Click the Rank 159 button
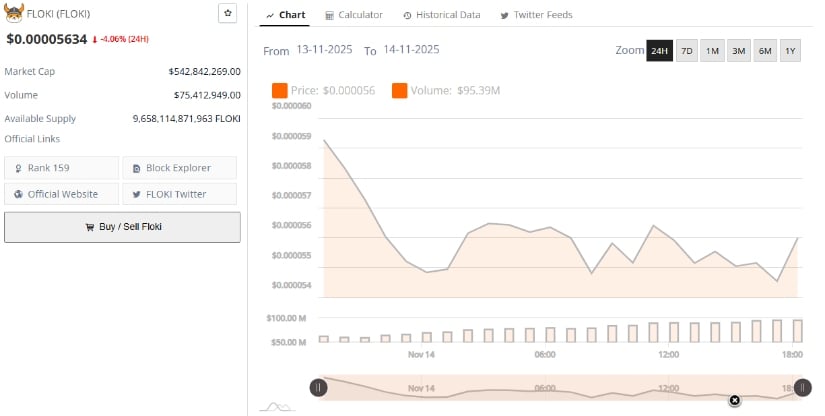This screenshot has height=416, width=825. point(62,167)
